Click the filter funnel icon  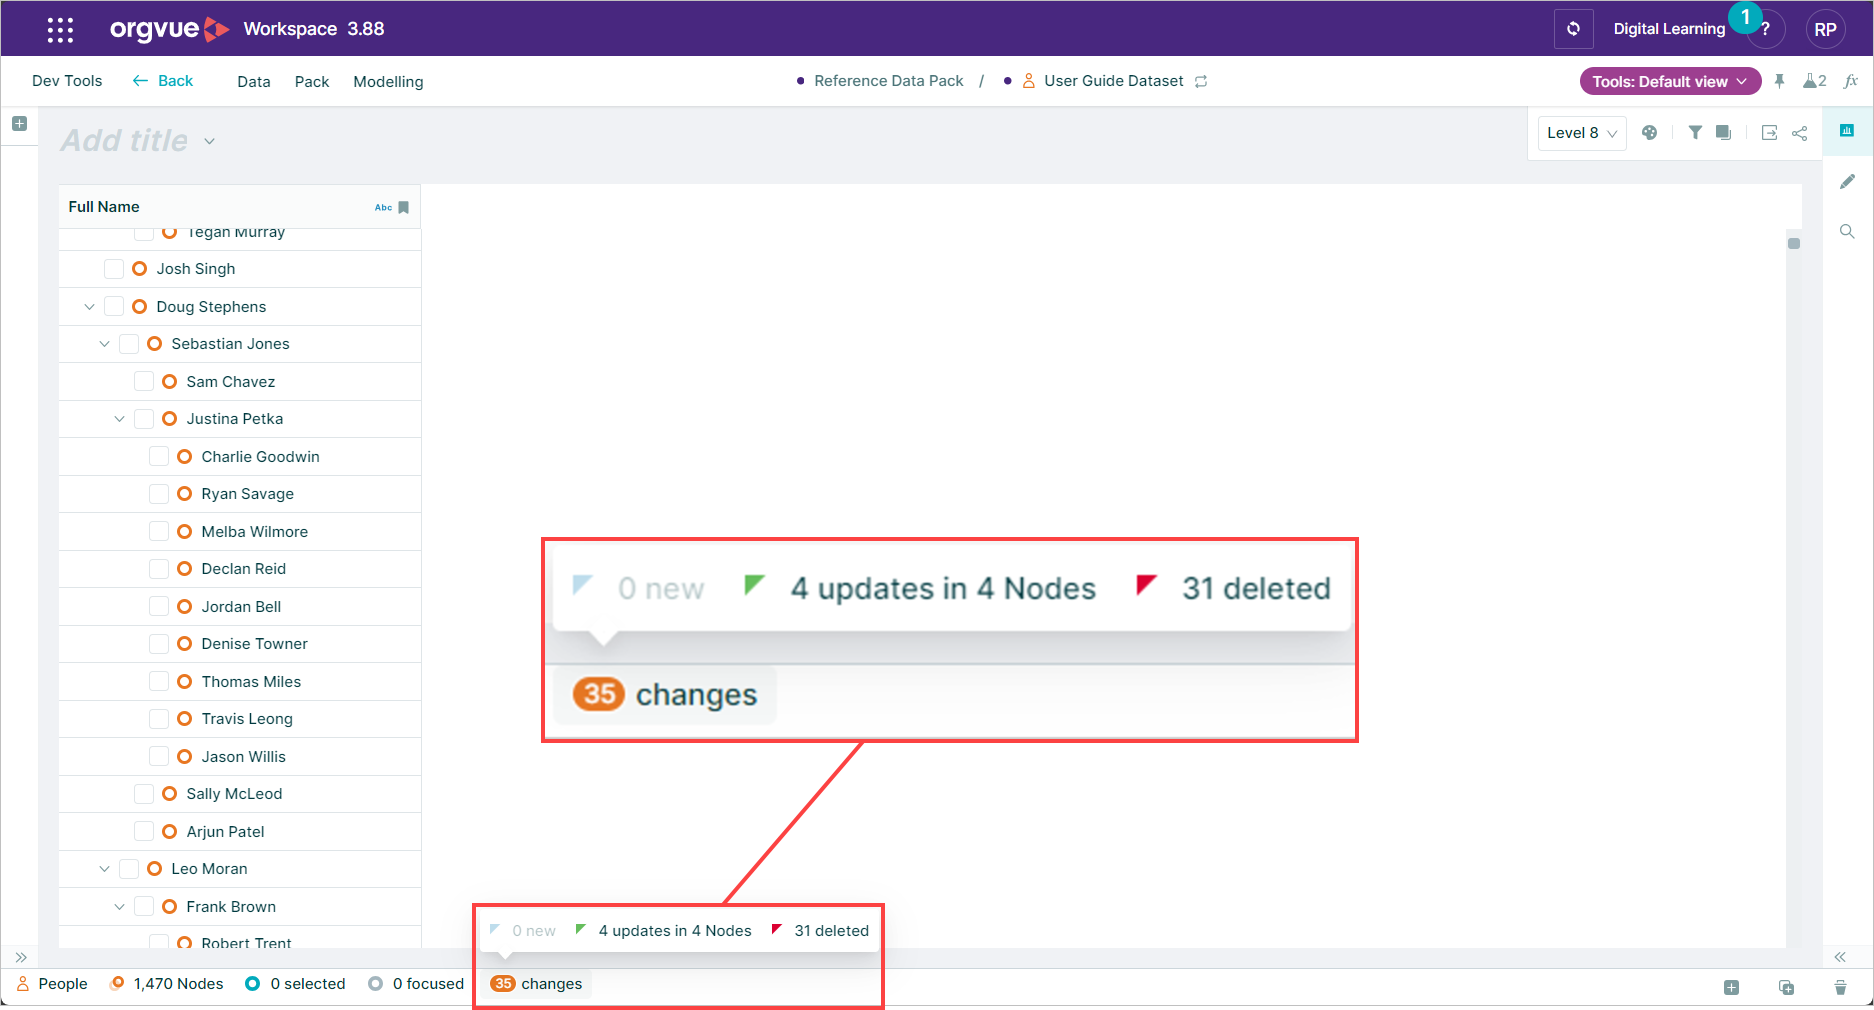tap(1695, 133)
